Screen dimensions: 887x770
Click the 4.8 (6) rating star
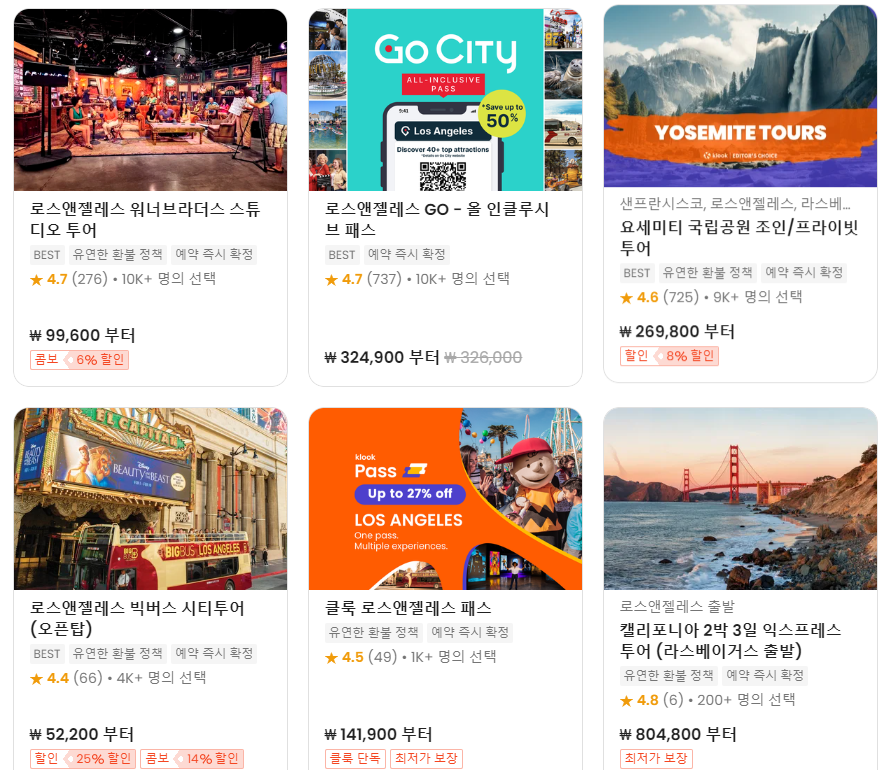point(626,701)
